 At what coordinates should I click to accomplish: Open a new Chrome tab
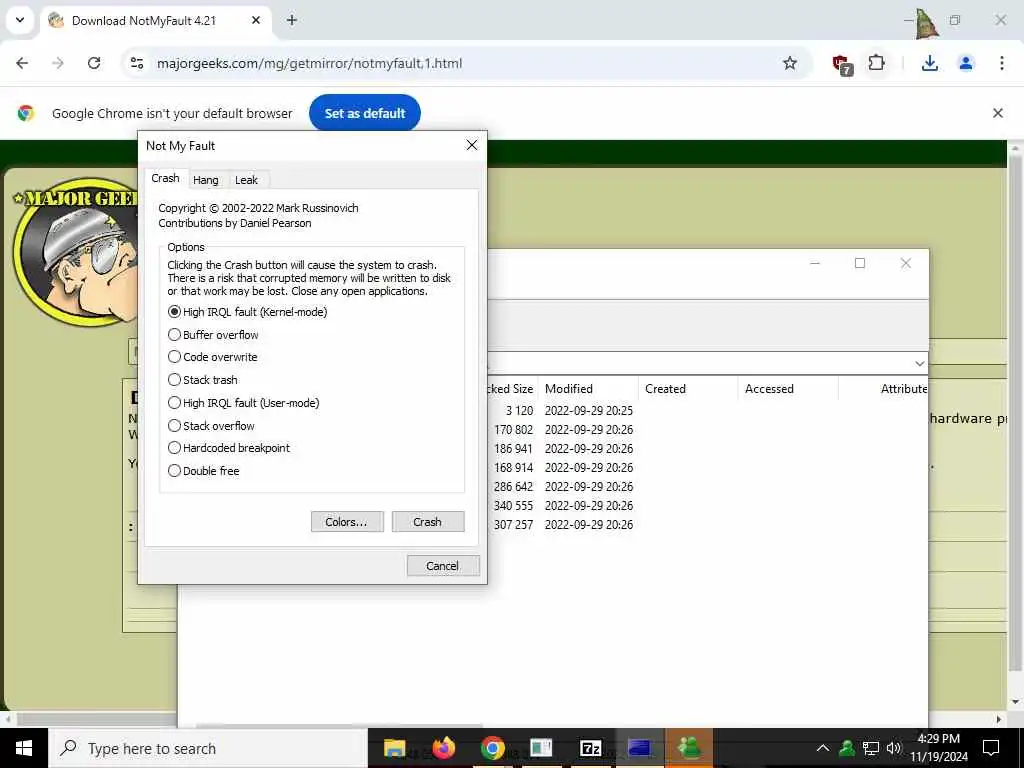pos(292,20)
